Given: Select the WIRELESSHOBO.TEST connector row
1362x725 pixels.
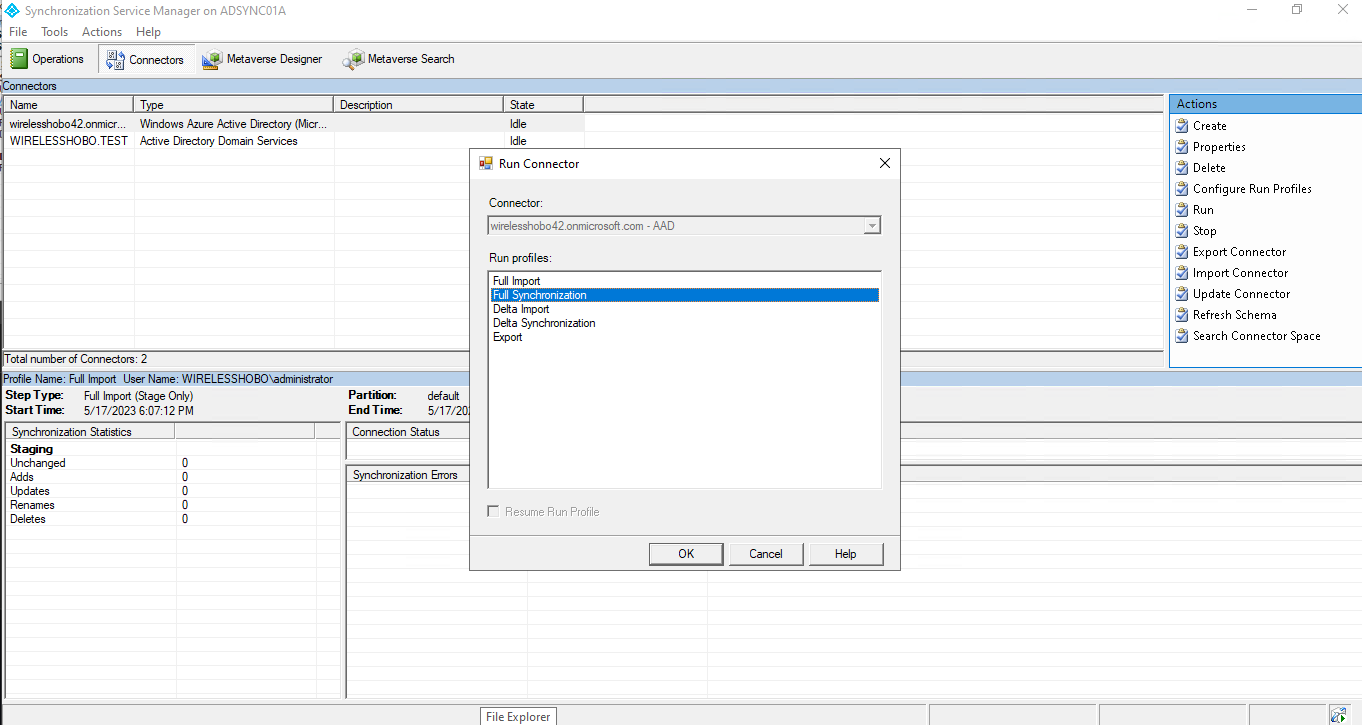Looking at the screenshot, I should (x=69, y=141).
